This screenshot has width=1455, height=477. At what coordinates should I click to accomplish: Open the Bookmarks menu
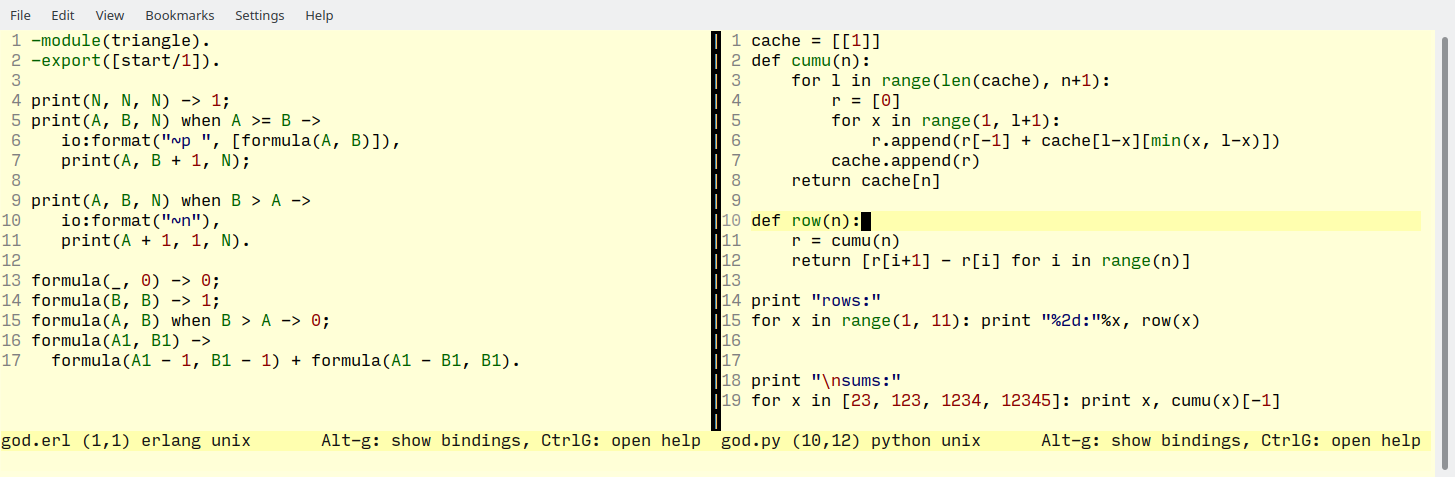click(181, 15)
